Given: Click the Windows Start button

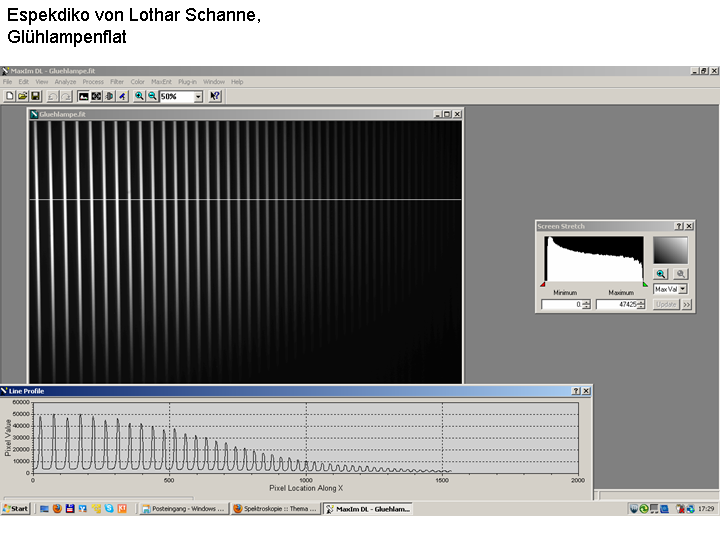Looking at the screenshot, I should [15, 508].
